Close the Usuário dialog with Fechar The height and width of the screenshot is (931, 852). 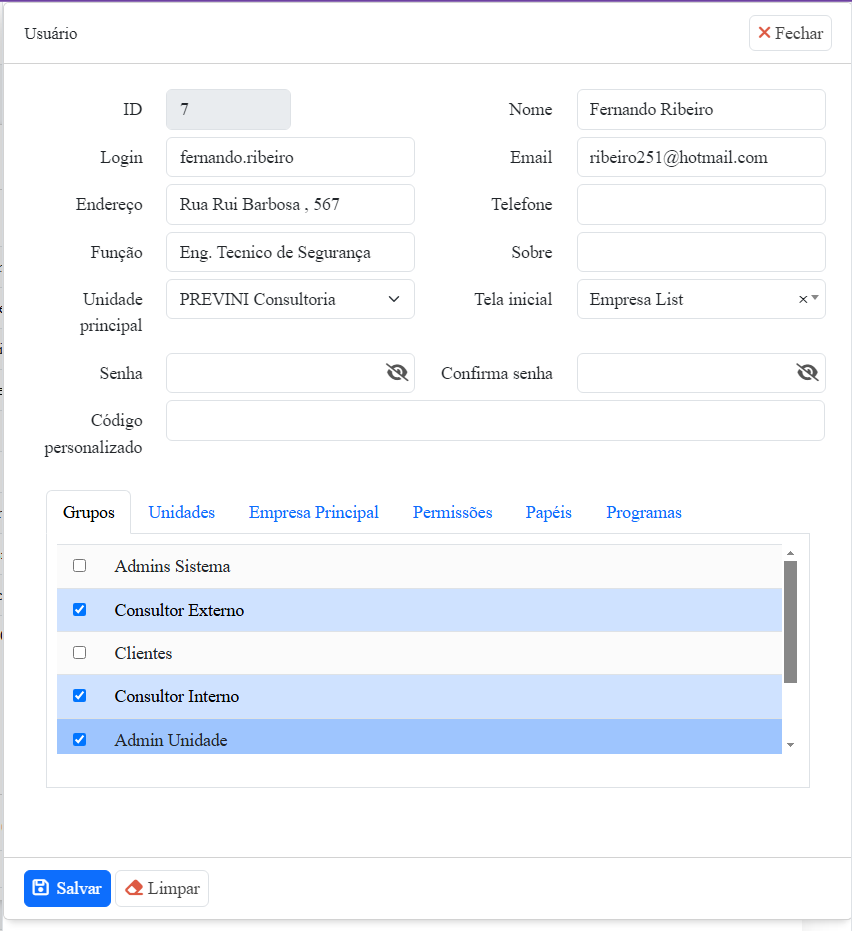click(790, 33)
